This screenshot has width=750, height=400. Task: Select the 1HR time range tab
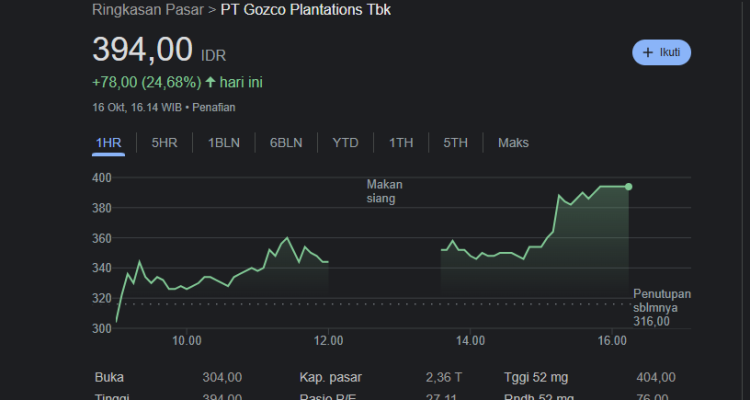108,143
